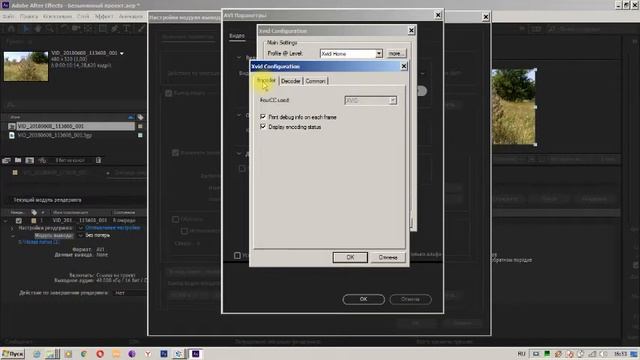Select the Pen tool
The height and width of the screenshot is (360, 640).
click(x=115, y=29)
